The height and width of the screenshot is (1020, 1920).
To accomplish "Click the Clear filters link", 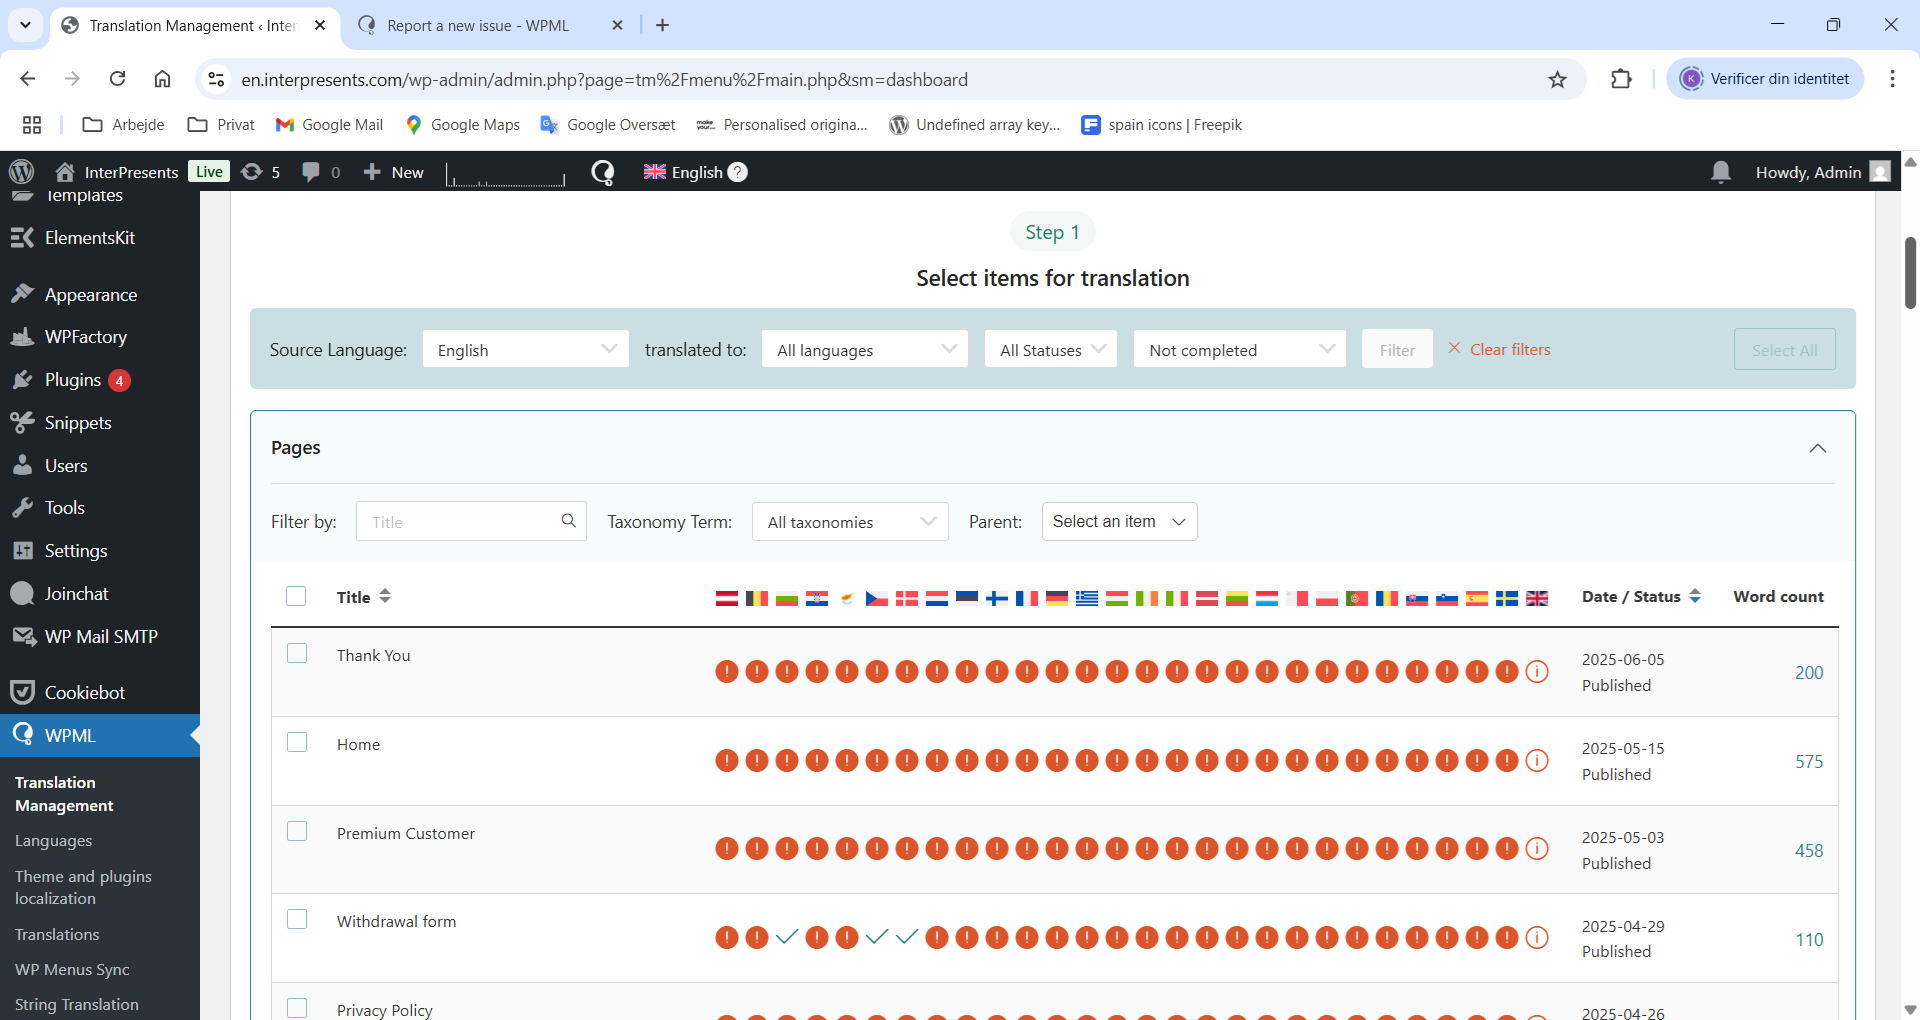I will tap(1499, 349).
